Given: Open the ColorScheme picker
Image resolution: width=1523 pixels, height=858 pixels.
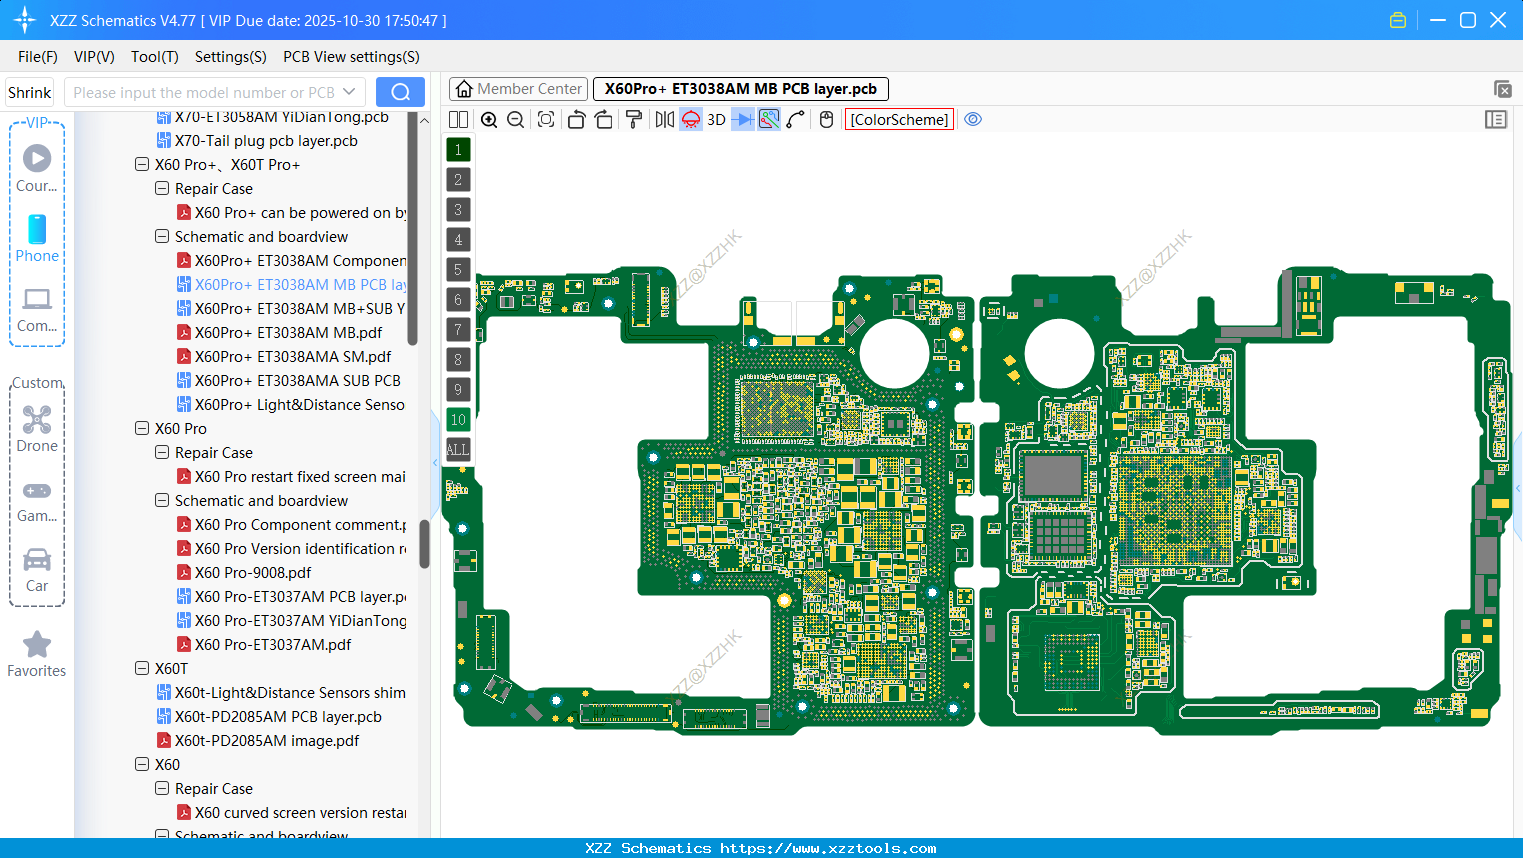Looking at the screenshot, I should (x=898, y=119).
